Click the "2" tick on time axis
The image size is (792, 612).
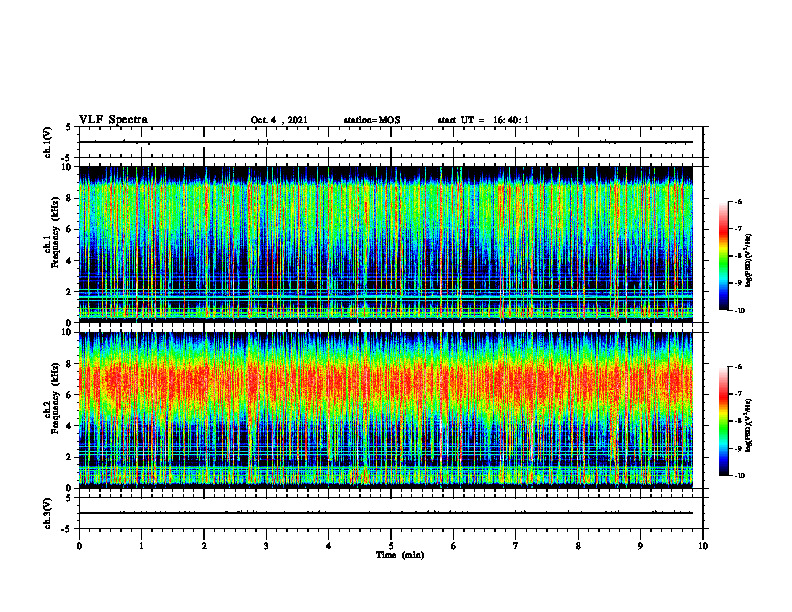tap(204, 546)
